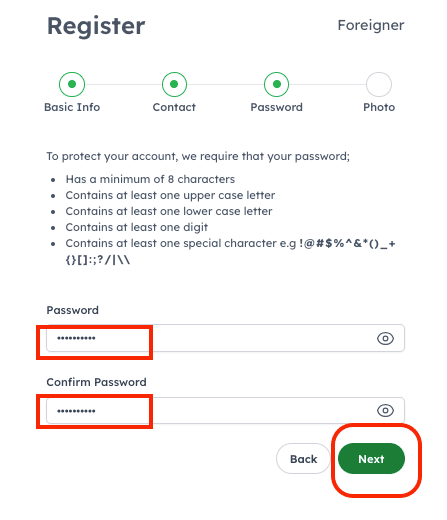
Task: Select the Contact step circle indicator
Action: pos(174,84)
